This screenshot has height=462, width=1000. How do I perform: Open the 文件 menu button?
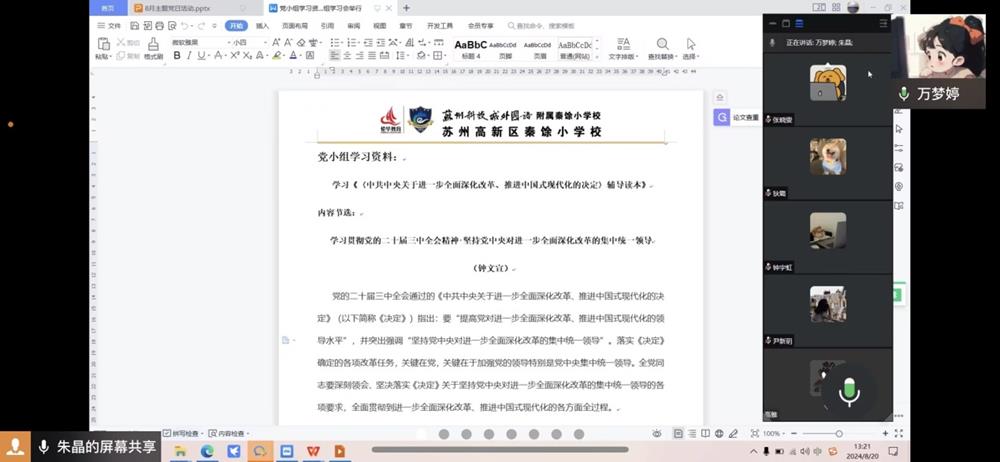[109, 26]
